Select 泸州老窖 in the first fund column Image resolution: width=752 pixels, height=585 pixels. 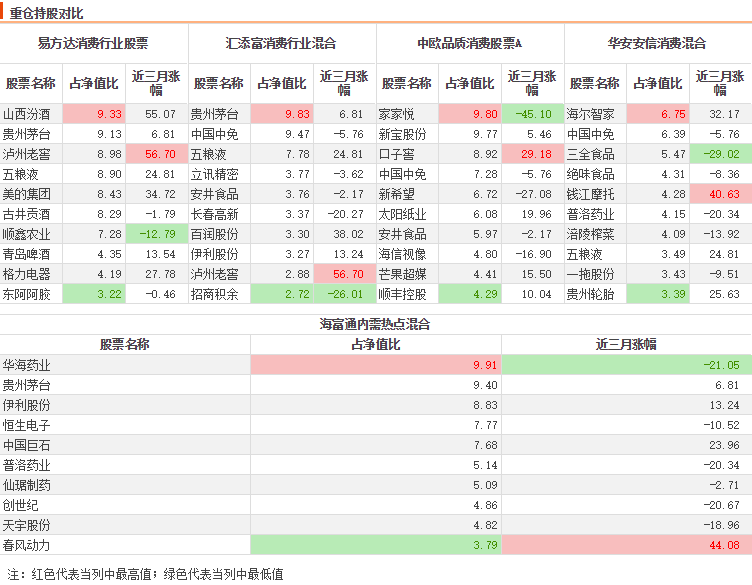pos(26,154)
